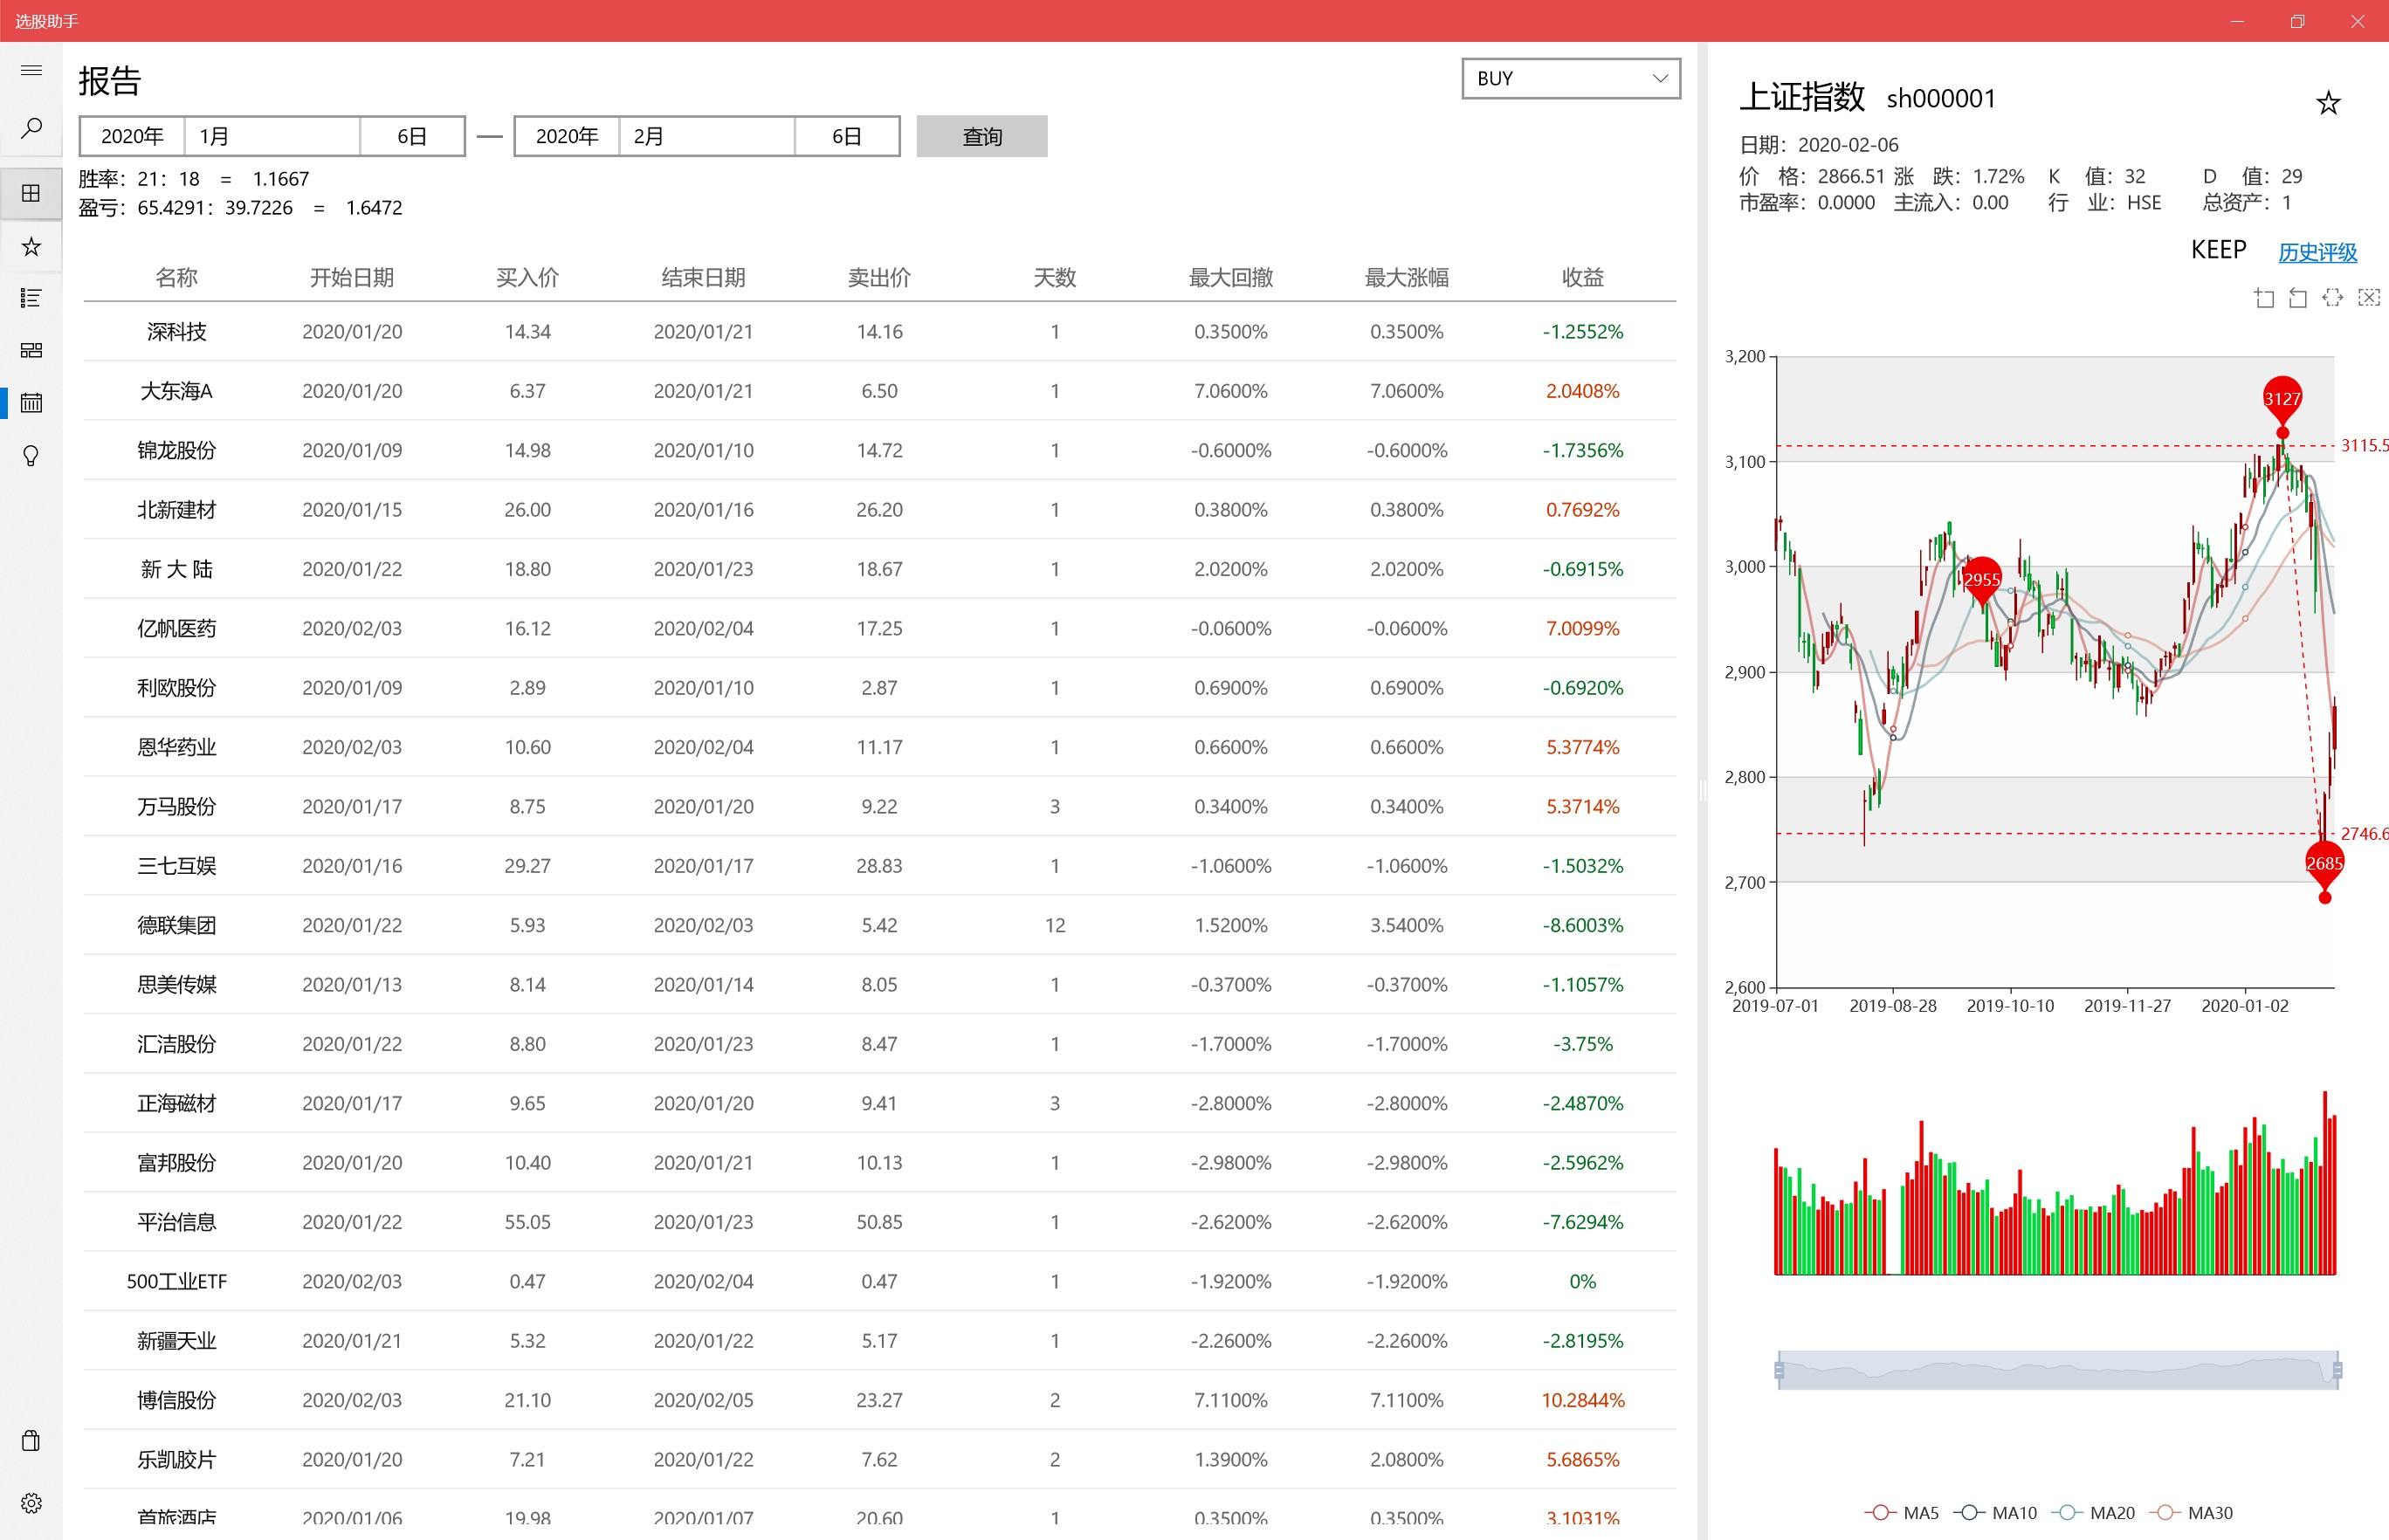The width and height of the screenshot is (2389, 1540).
Task: Click the chart zoom-reset back icon
Action: pyautogui.click(x=2298, y=297)
